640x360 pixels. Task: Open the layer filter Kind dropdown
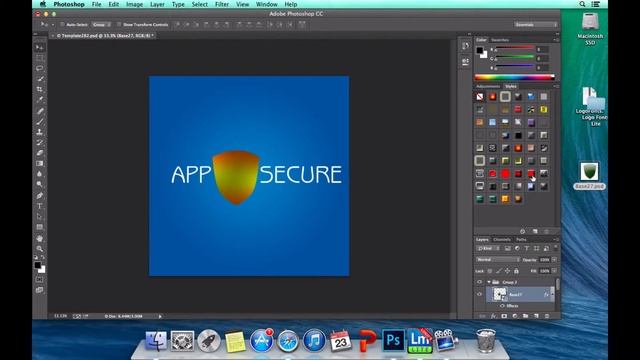coord(488,249)
